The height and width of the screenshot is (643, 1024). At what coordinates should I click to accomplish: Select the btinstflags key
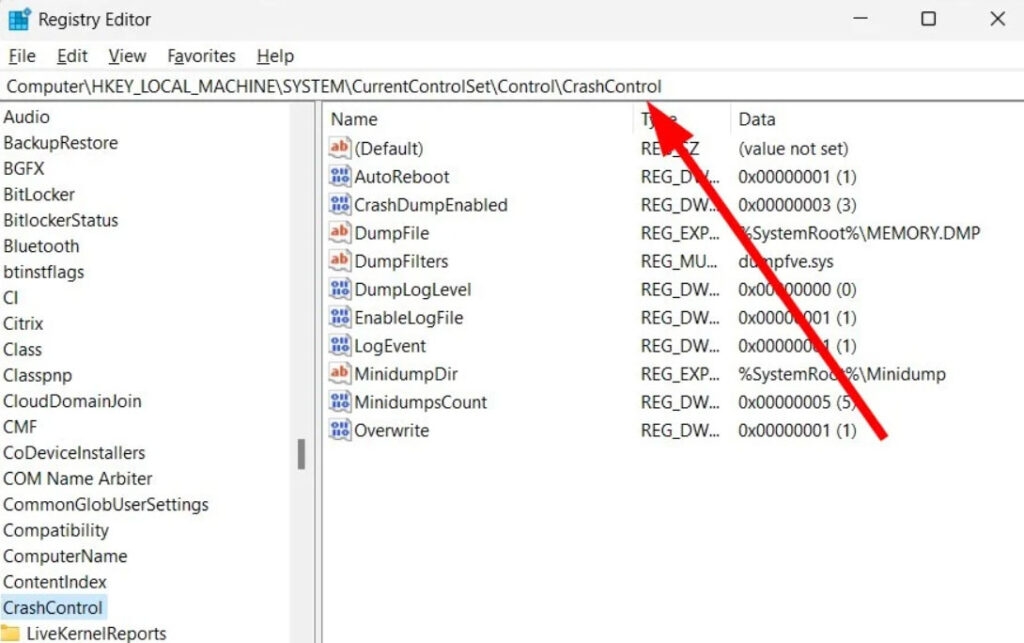(44, 272)
